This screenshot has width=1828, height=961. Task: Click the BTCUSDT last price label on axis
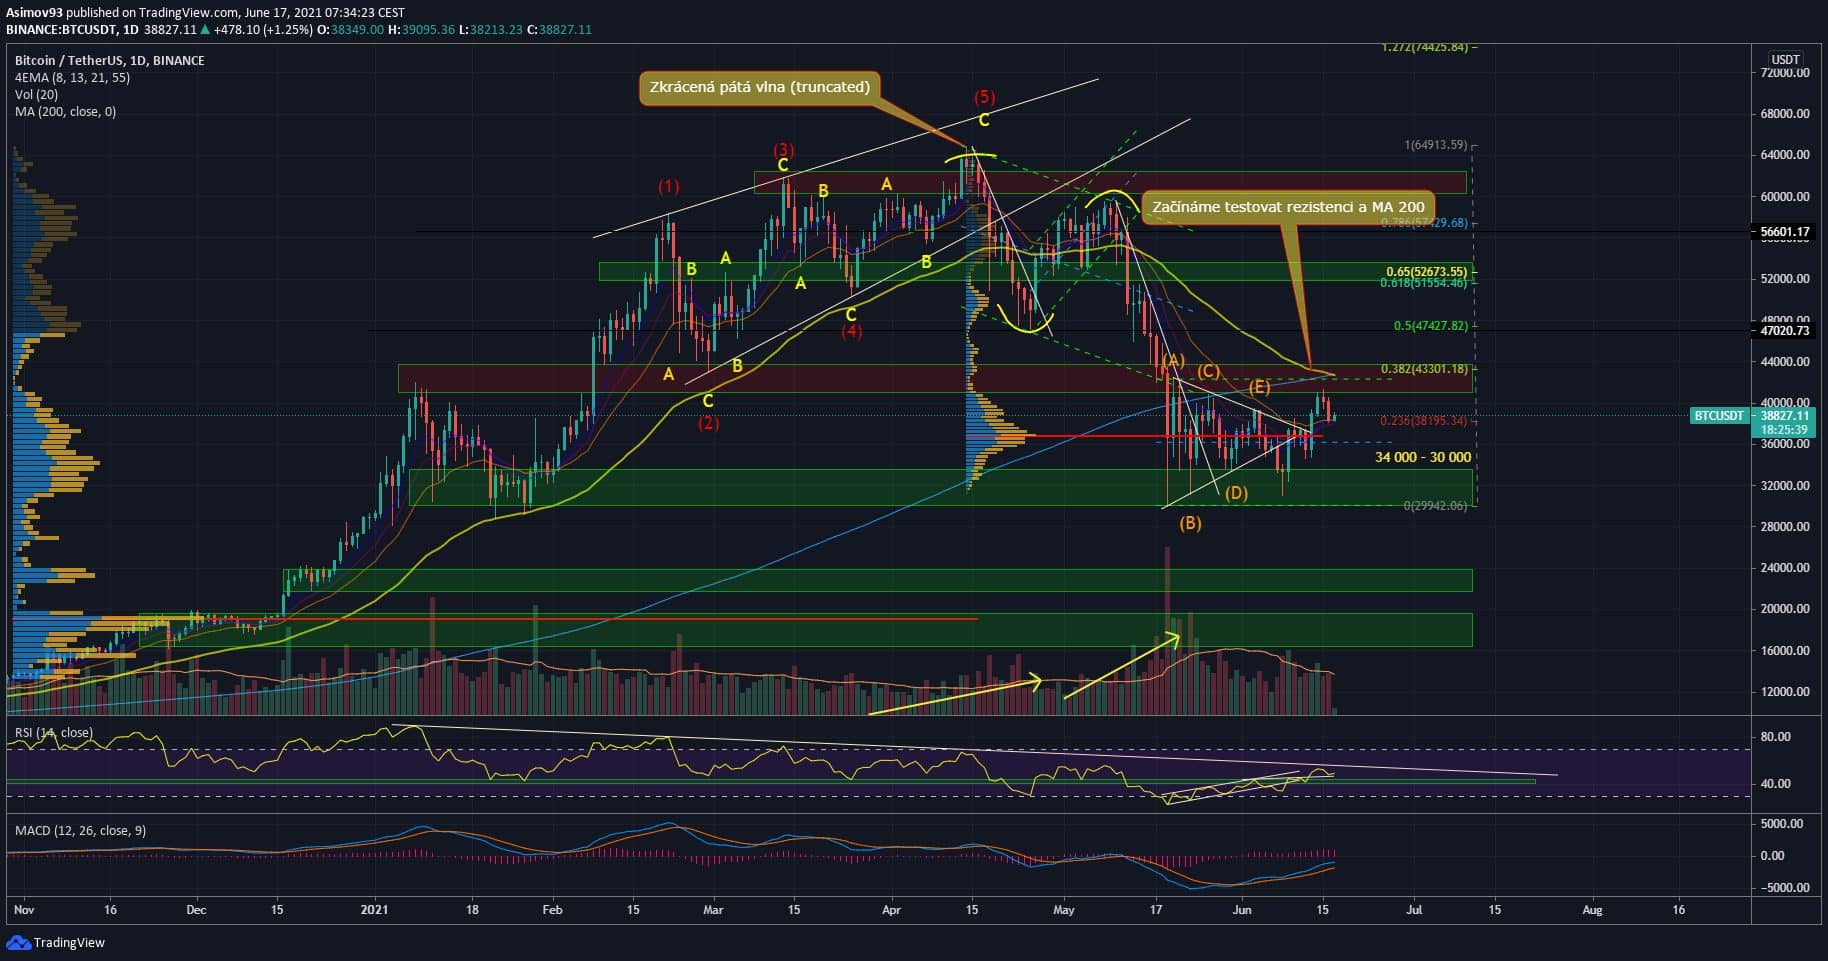coord(1719,415)
